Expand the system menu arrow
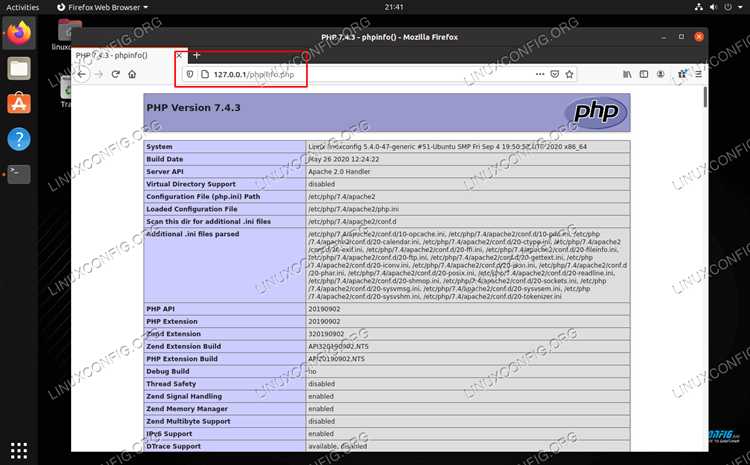Screen dimensions: 750x465 (740, 8)
